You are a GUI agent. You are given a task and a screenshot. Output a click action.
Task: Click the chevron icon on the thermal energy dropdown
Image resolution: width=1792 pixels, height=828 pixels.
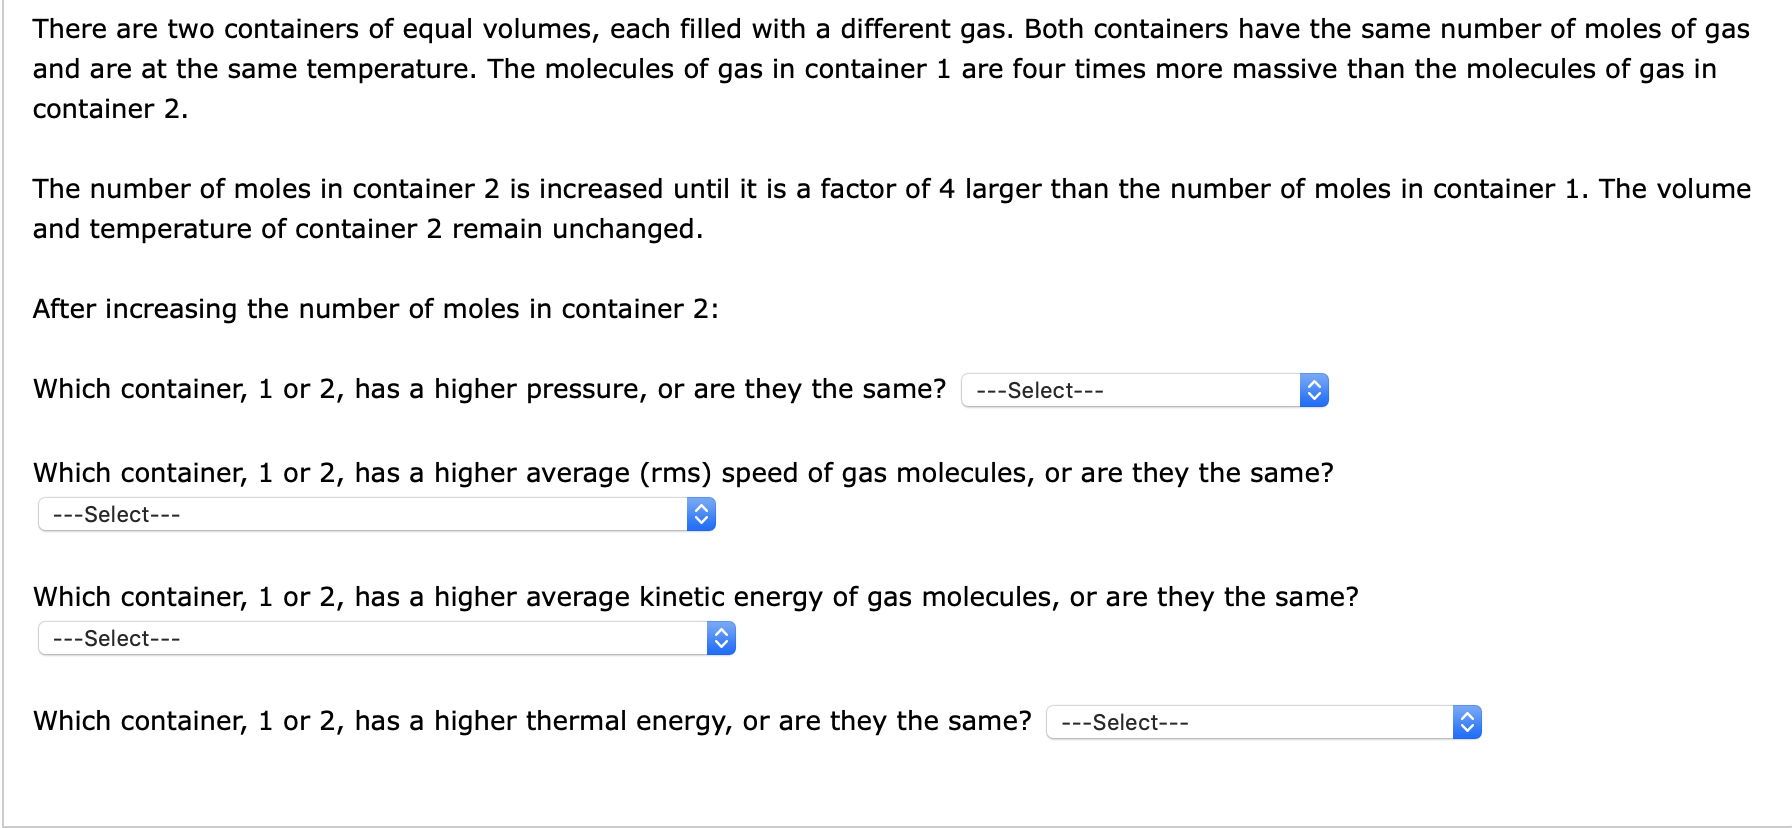1466,721
